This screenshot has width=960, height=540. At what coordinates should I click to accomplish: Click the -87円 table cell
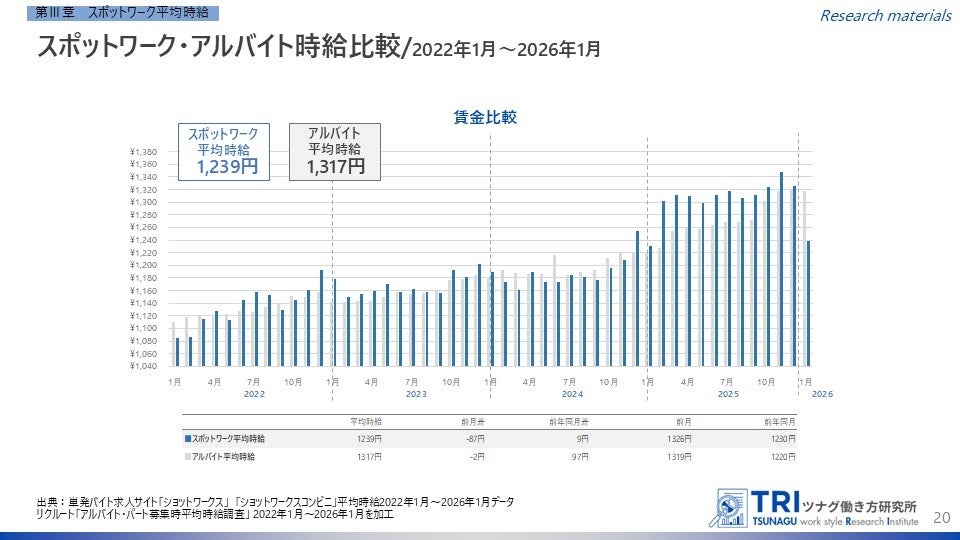coord(475,439)
